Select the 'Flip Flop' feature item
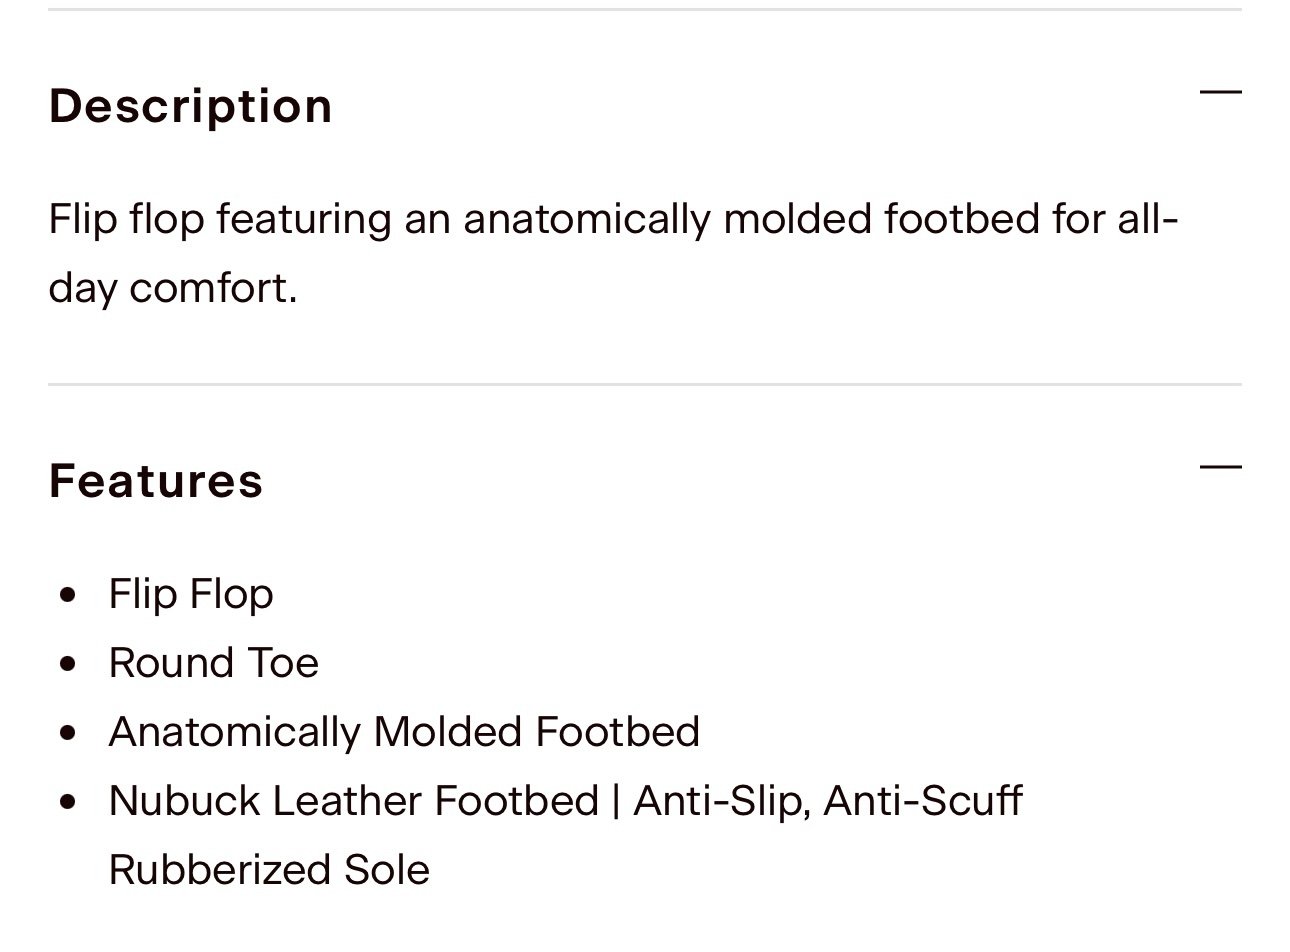Image resolution: width=1290 pixels, height=952 pixels. pyautogui.click(x=191, y=594)
